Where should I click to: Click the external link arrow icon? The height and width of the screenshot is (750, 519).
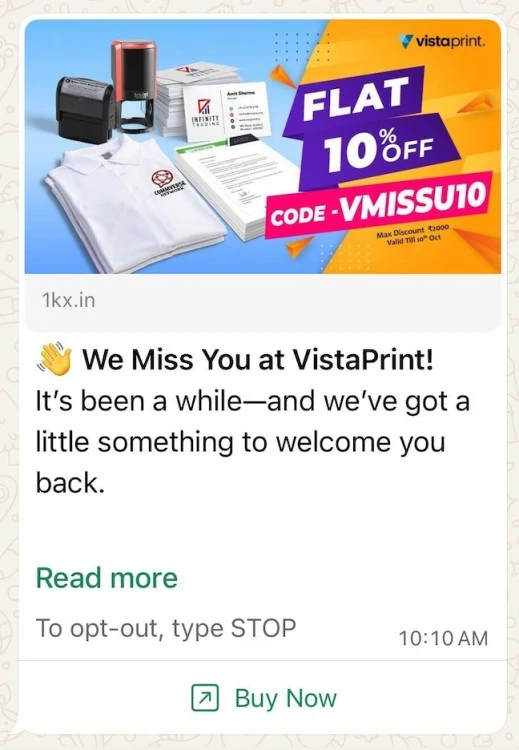pos(205,698)
